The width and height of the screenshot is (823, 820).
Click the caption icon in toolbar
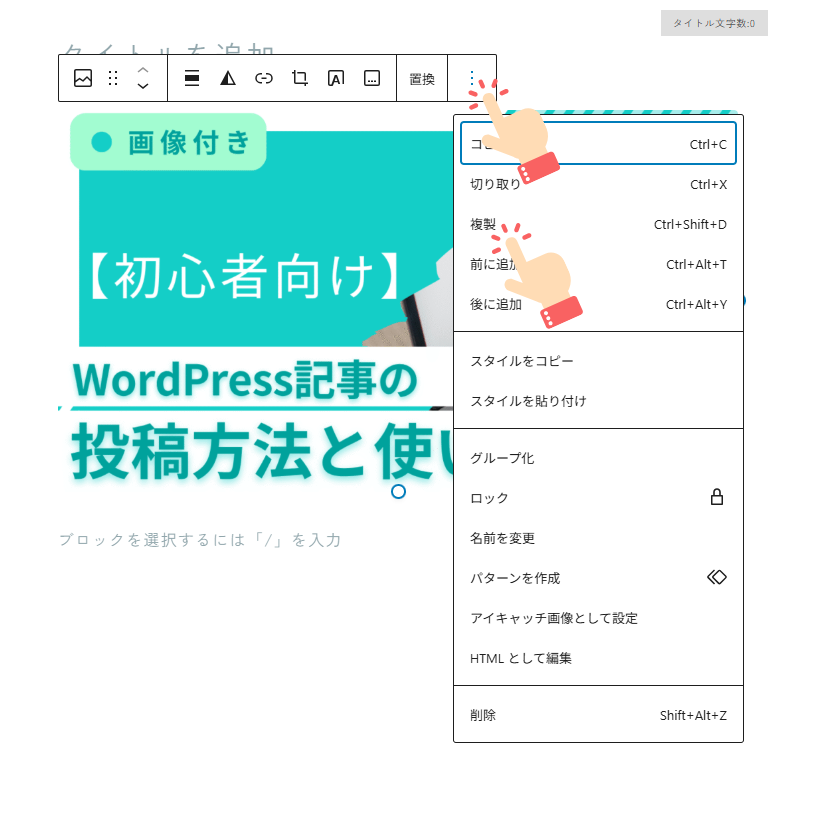[x=372, y=78]
